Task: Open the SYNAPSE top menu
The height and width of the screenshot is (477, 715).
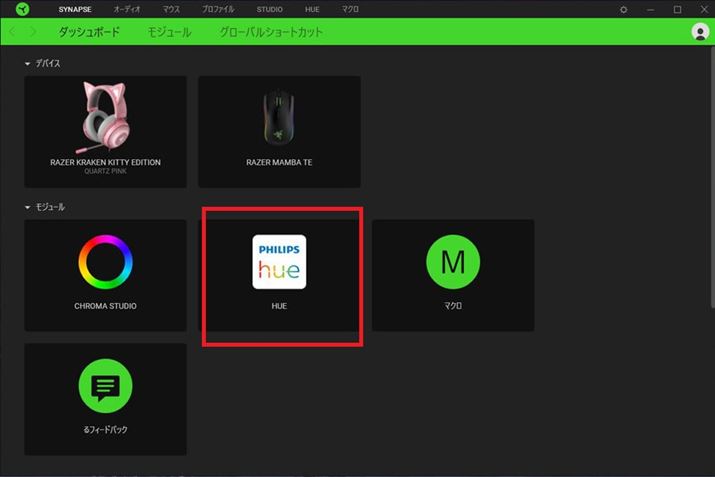Action: [x=75, y=9]
